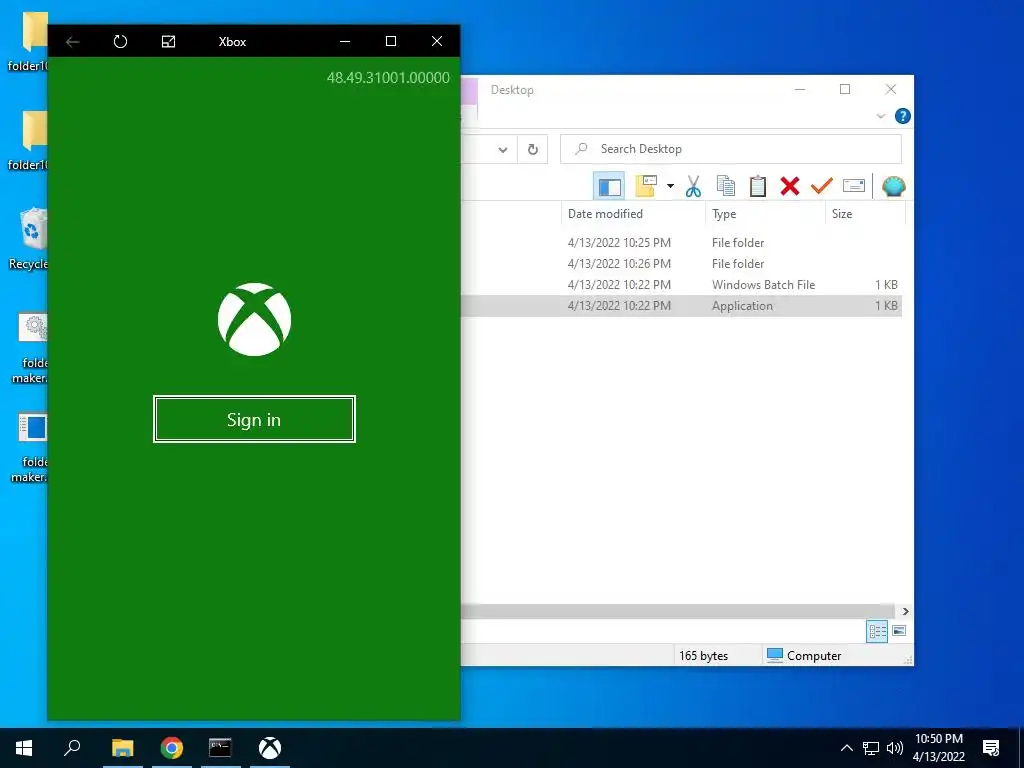Click the Sign in button

click(254, 419)
